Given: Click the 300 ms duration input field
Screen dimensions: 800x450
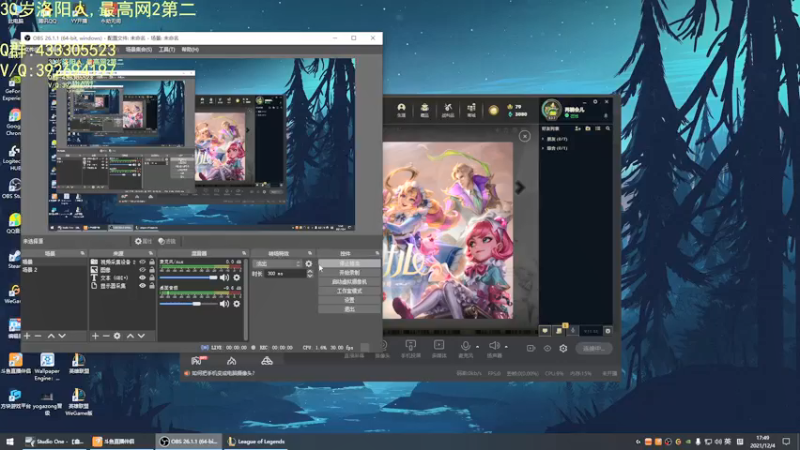Looking at the screenshot, I should coord(285,274).
